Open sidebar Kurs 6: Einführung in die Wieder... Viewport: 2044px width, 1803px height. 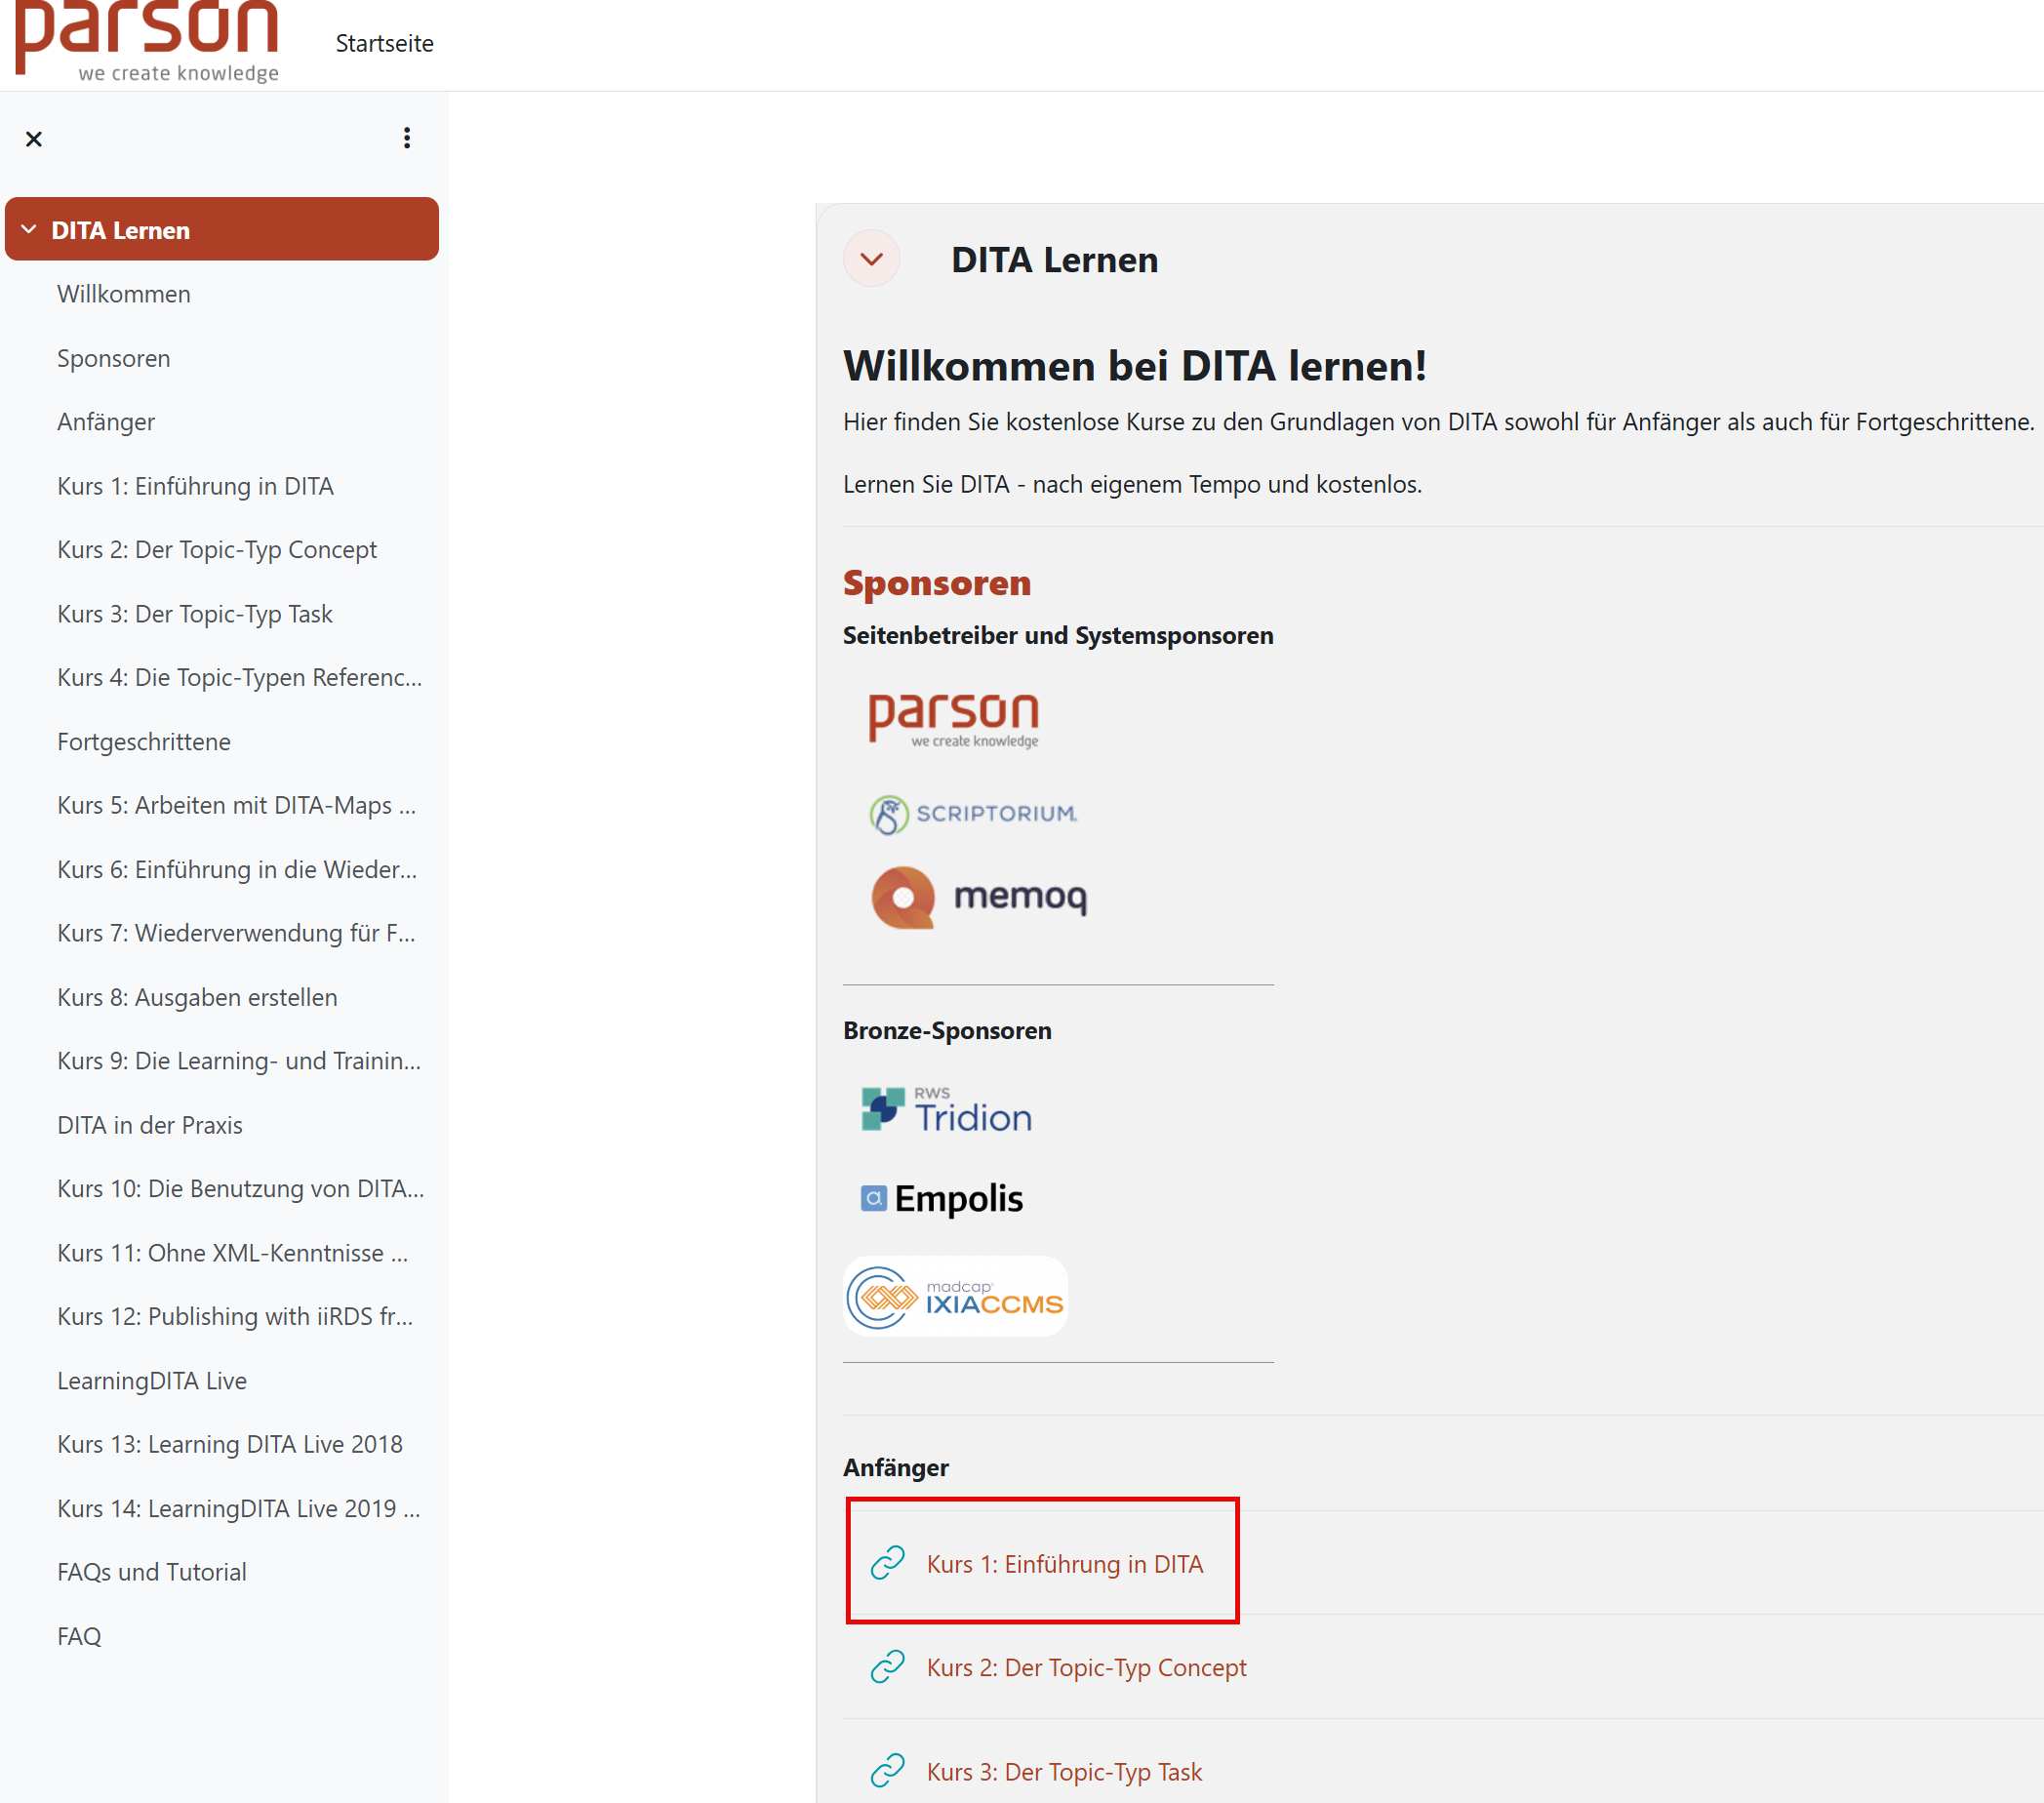(237, 869)
